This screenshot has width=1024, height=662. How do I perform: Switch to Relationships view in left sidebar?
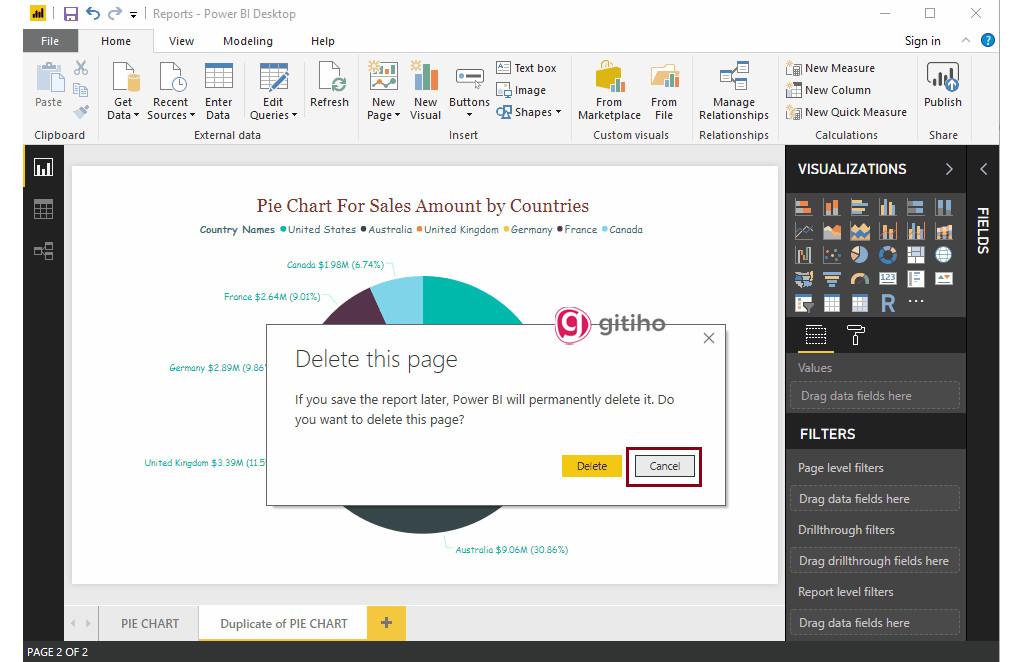pos(44,251)
